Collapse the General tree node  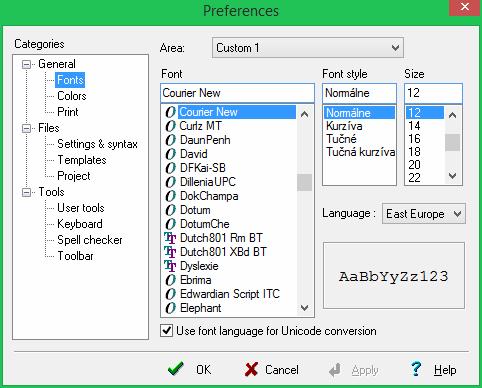coord(26,64)
